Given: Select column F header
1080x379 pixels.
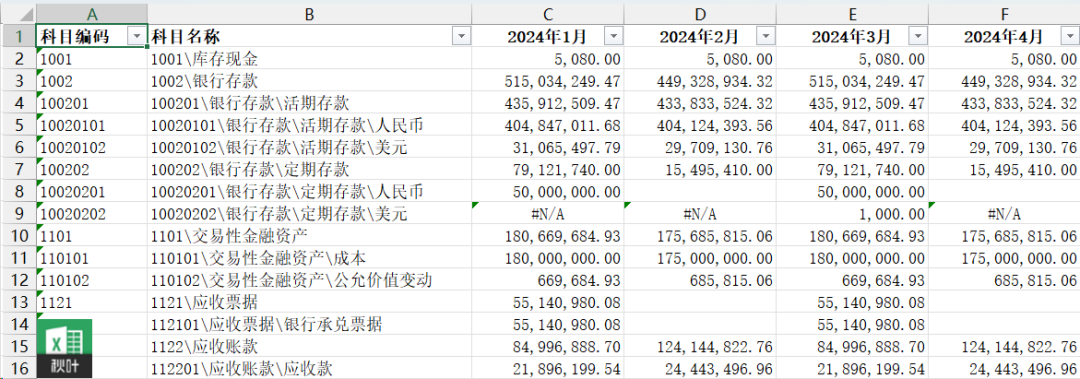Looking at the screenshot, I should click(x=1004, y=14).
